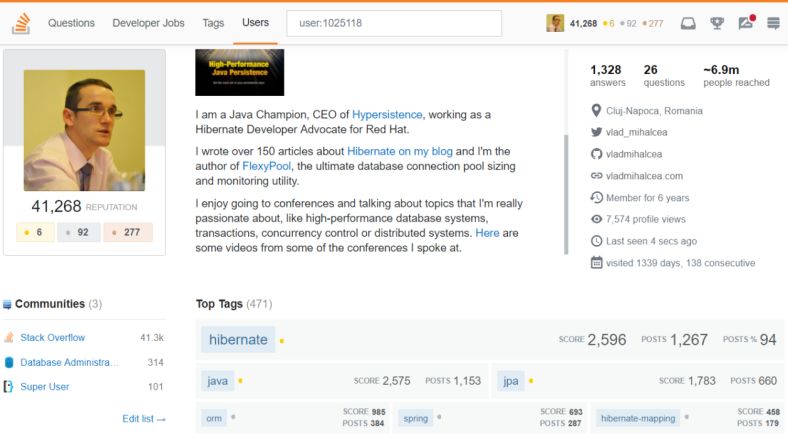Go to the Questions nav item
The height and width of the screenshot is (438, 788).
coord(71,23)
